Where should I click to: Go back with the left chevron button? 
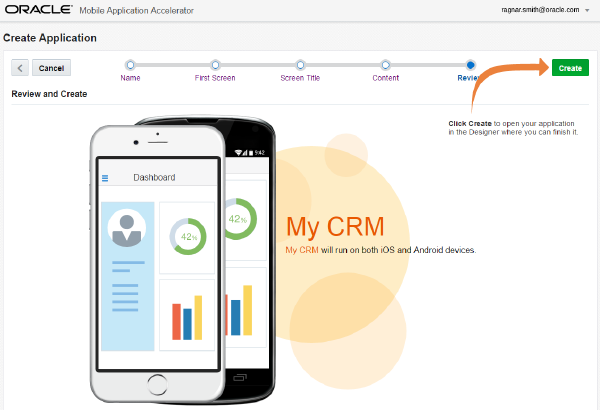click(20, 68)
